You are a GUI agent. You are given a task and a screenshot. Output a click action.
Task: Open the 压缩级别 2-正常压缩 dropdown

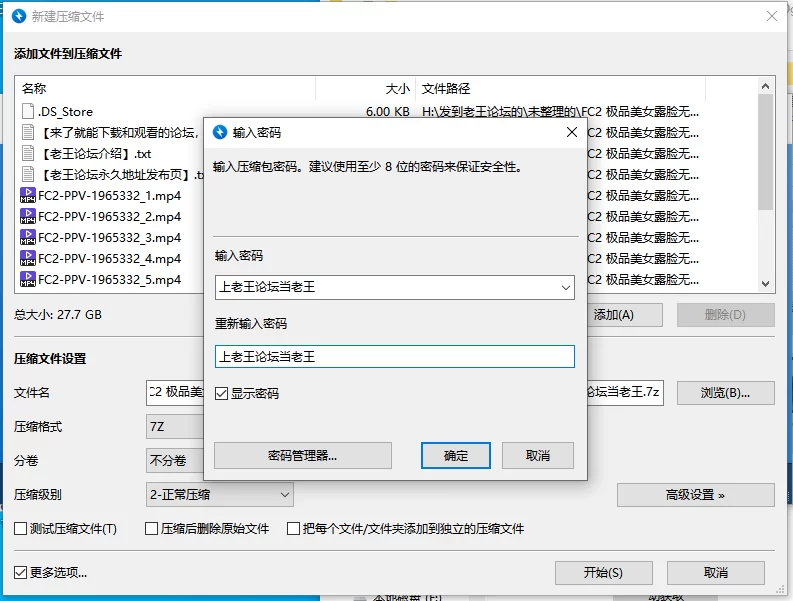[x=219, y=495]
